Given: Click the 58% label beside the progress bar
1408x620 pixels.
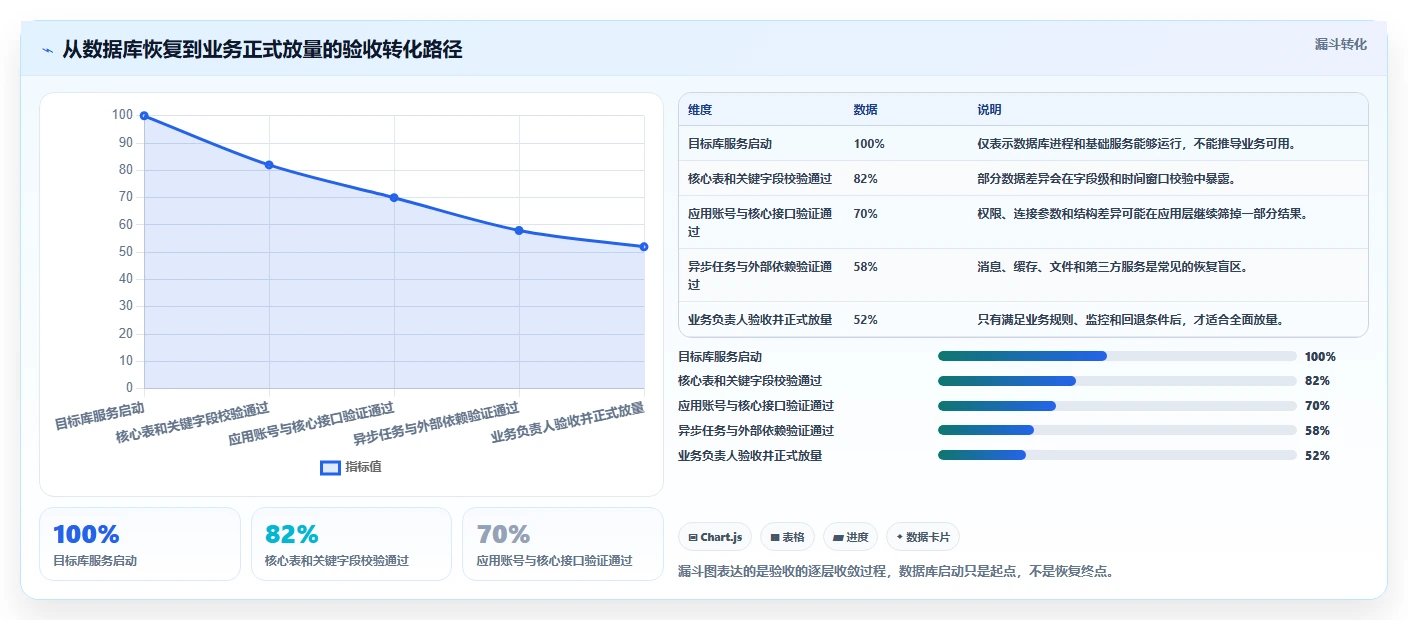Looking at the screenshot, I should 1317,431.
